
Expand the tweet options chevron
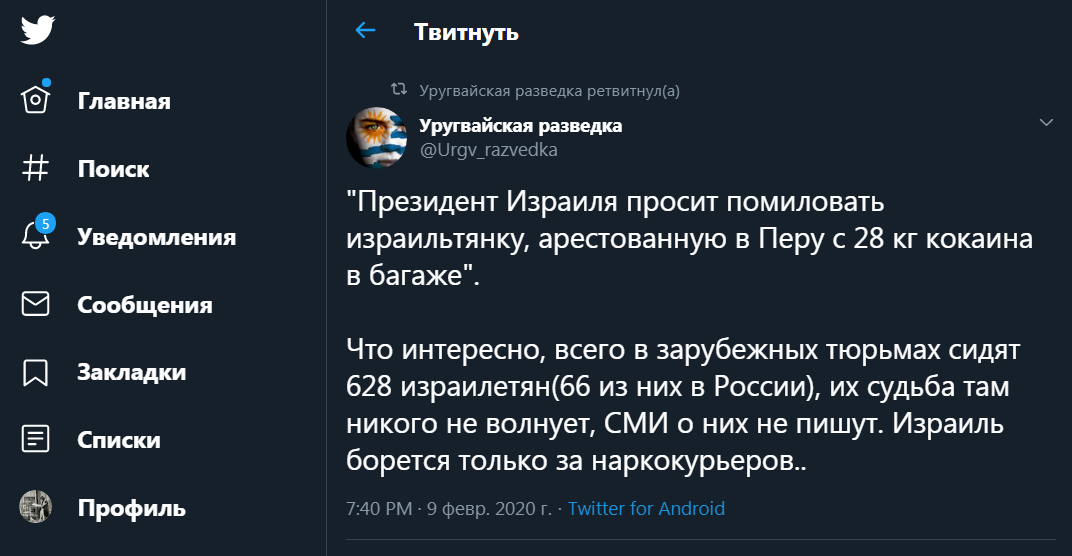point(1046,123)
